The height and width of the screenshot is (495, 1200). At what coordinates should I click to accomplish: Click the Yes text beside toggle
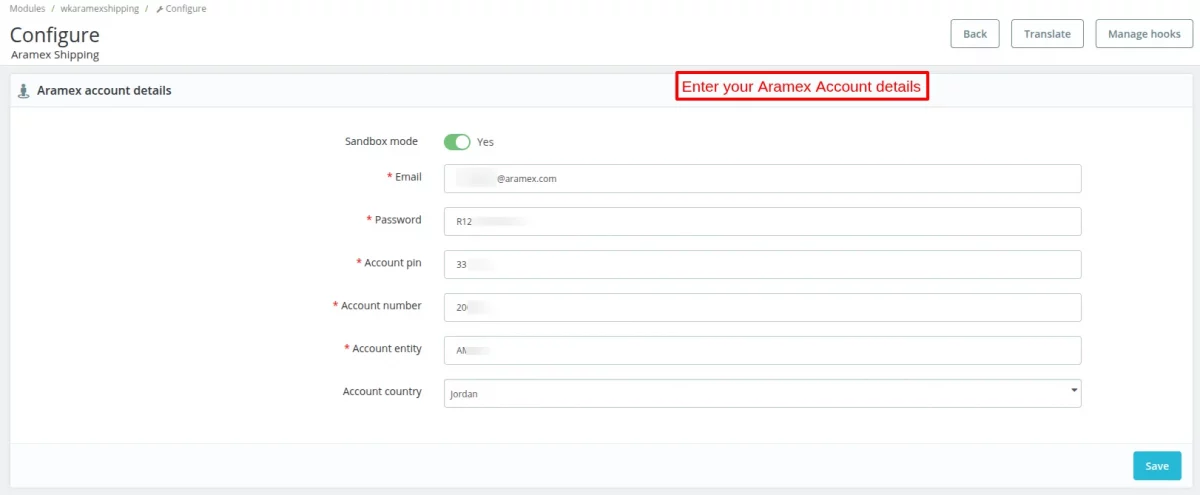[485, 142]
